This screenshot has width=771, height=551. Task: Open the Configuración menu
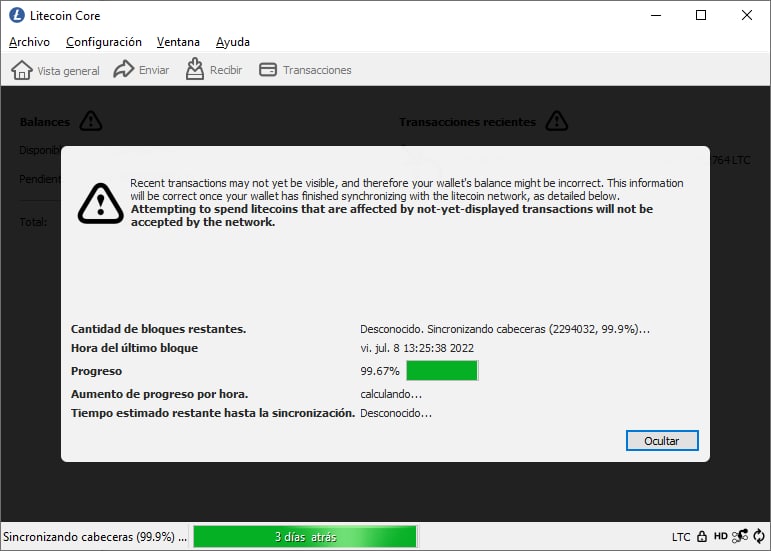(104, 42)
